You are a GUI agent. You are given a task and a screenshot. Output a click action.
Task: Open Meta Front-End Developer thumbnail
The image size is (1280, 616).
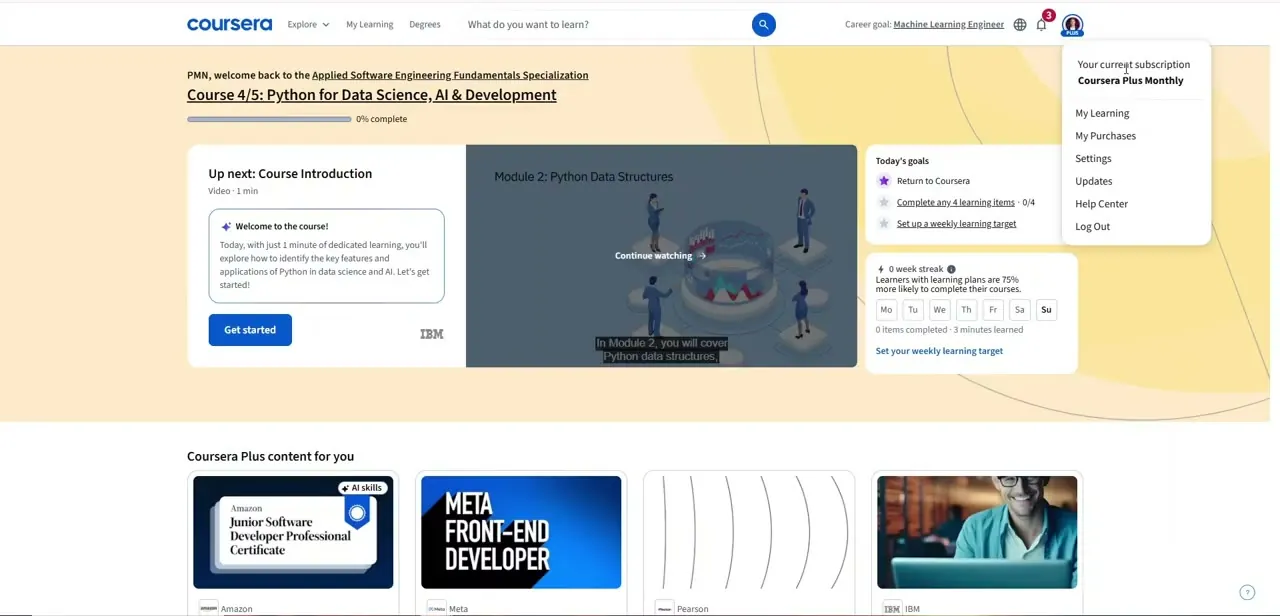(521, 532)
